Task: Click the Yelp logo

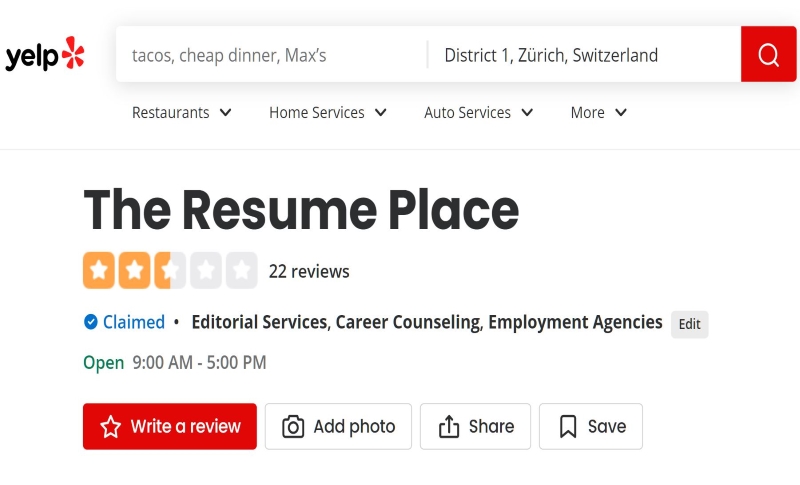Action: coord(45,54)
